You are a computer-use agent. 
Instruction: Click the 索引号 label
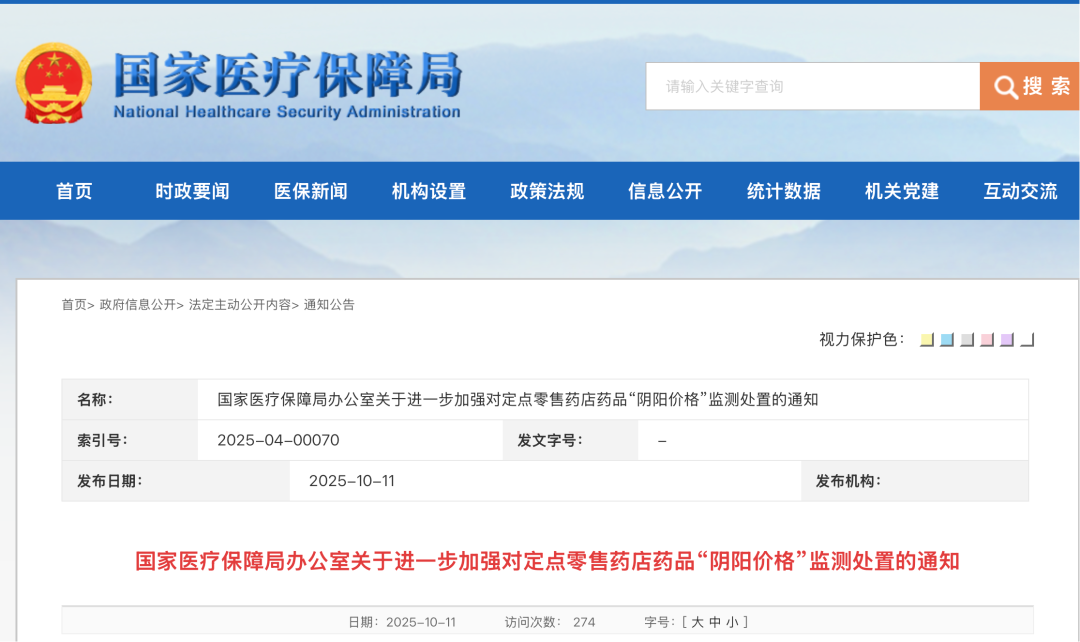pos(102,440)
